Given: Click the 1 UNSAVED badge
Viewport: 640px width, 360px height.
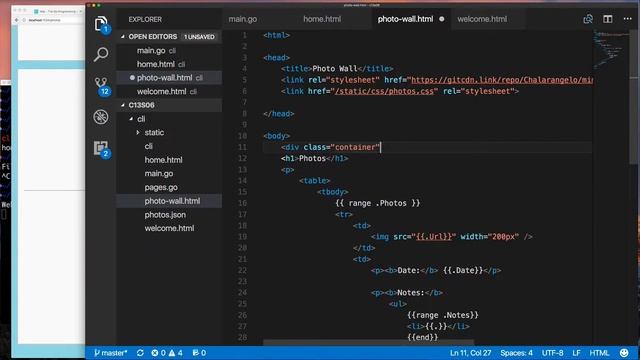Looking at the screenshot, I should click(199, 37).
